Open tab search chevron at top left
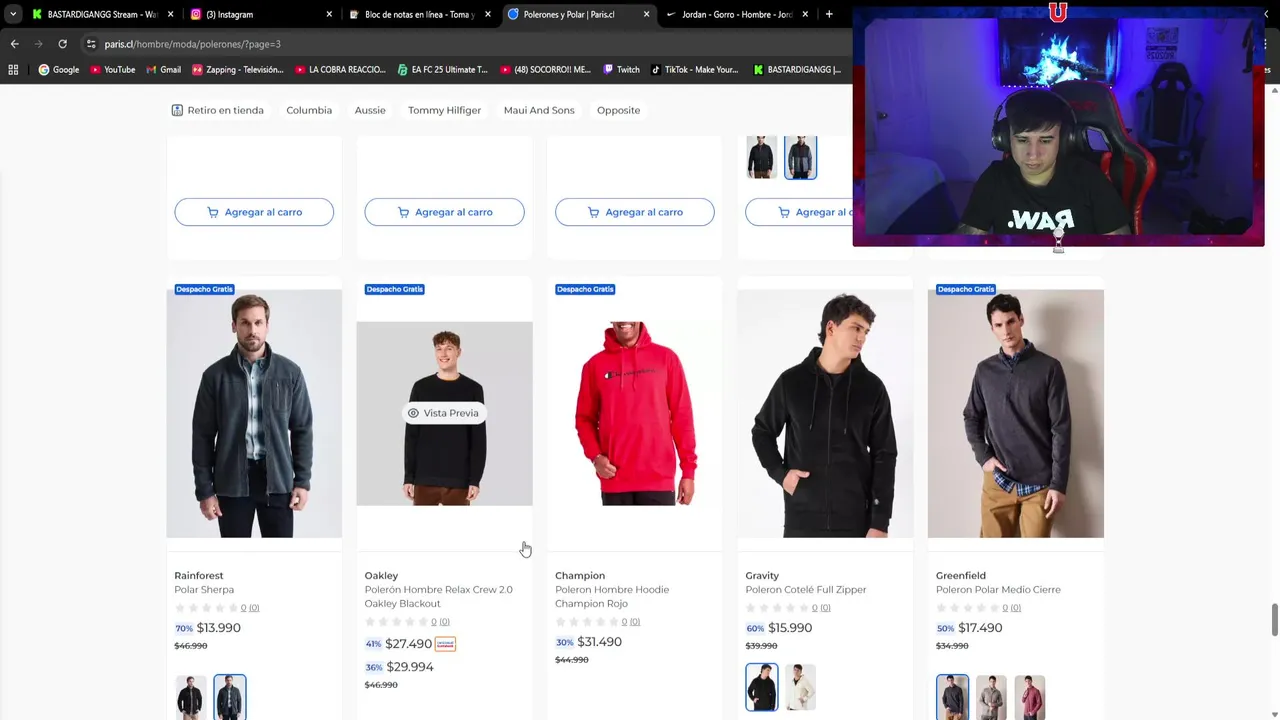Viewport: 1280px width, 720px height. pos(12,14)
